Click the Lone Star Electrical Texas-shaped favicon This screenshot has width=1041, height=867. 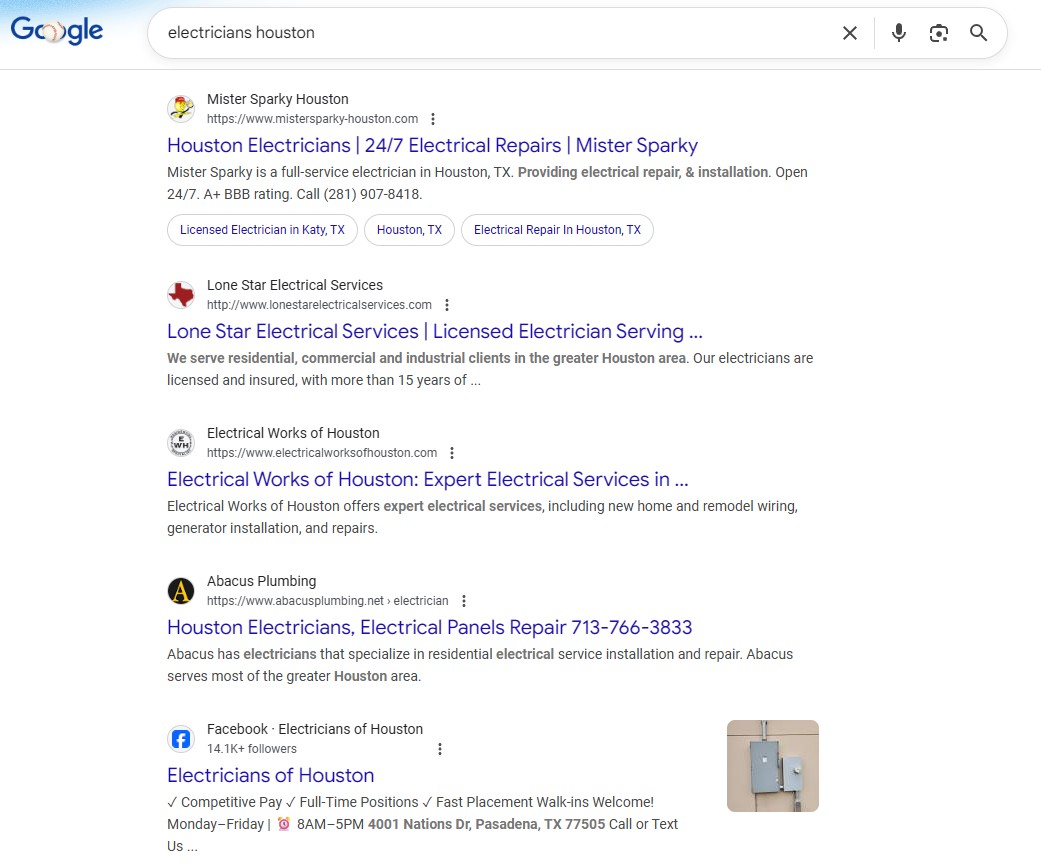tap(181, 295)
